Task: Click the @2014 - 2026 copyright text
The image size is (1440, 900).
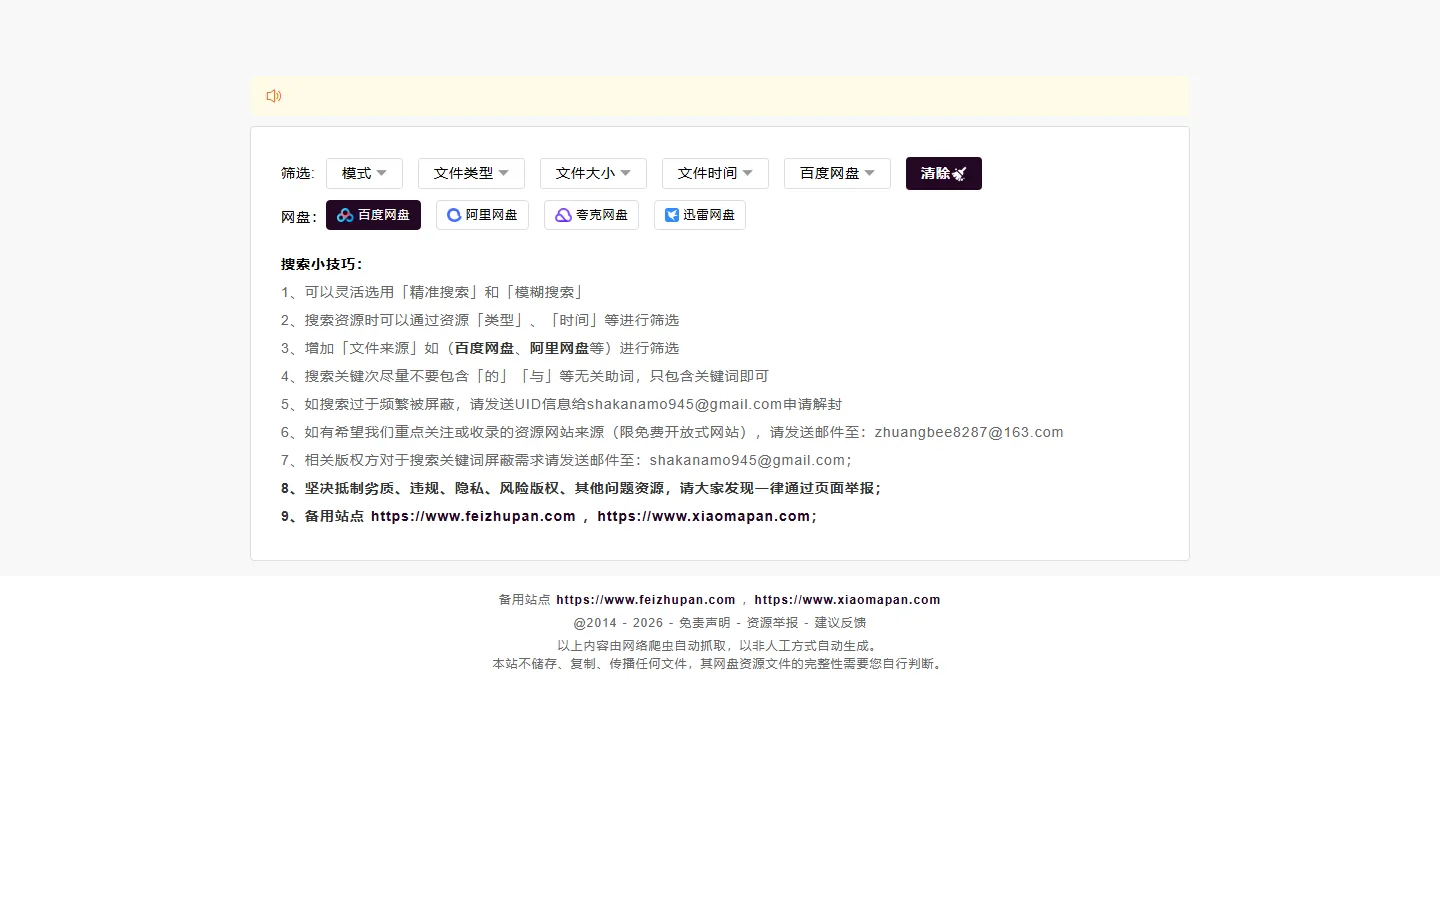Action: (x=618, y=623)
